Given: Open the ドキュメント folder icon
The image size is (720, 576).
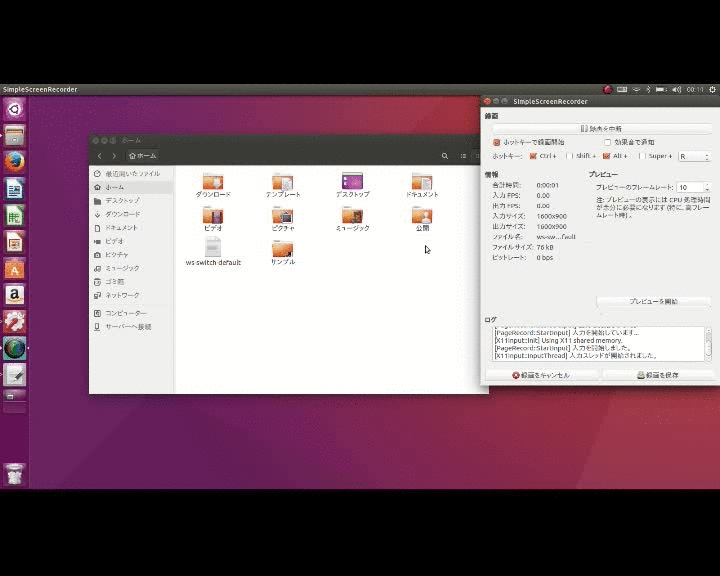Looking at the screenshot, I should point(422,181).
